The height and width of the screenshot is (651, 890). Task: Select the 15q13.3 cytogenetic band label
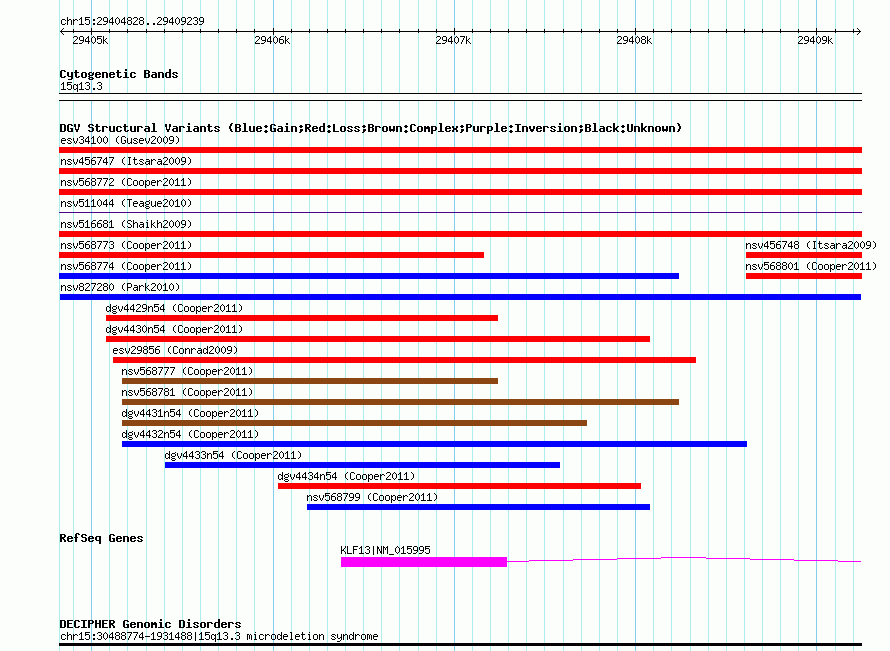[x=81, y=86]
